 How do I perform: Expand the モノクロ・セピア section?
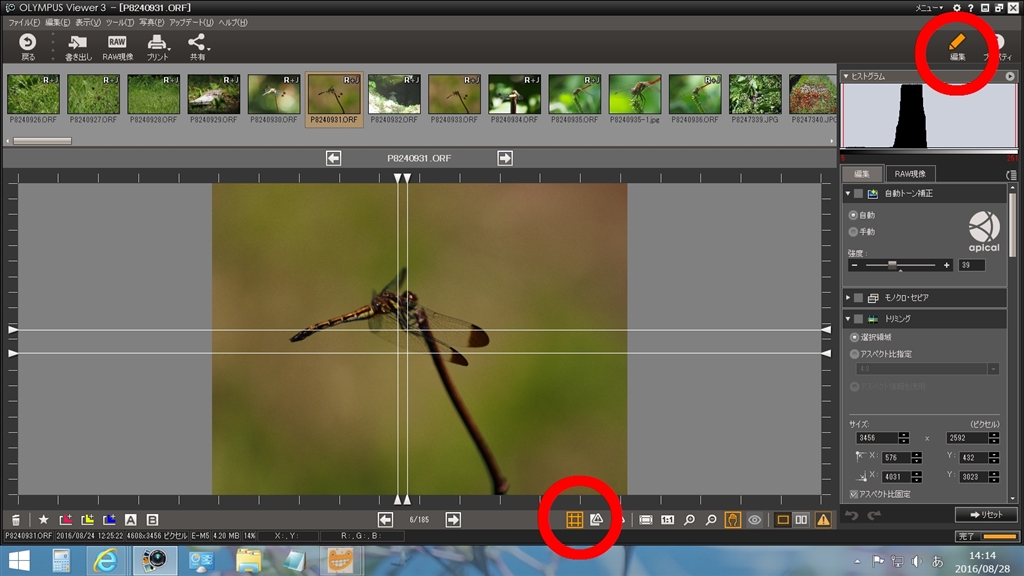tap(848, 298)
